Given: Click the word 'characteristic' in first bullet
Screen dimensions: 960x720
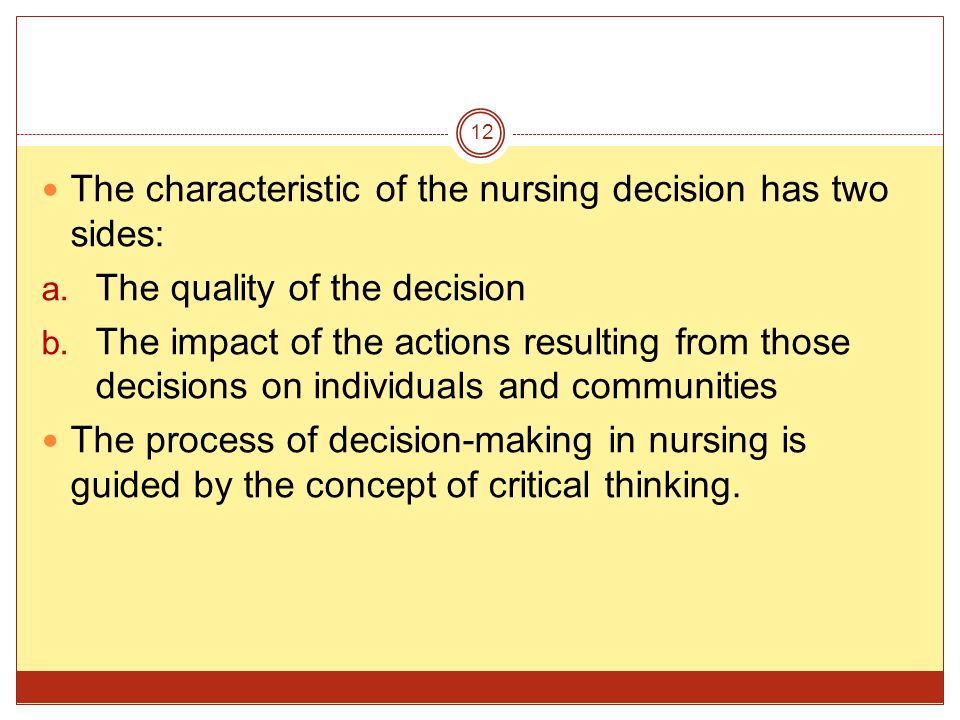Looking at the screenshot, I should click(252, 189).
